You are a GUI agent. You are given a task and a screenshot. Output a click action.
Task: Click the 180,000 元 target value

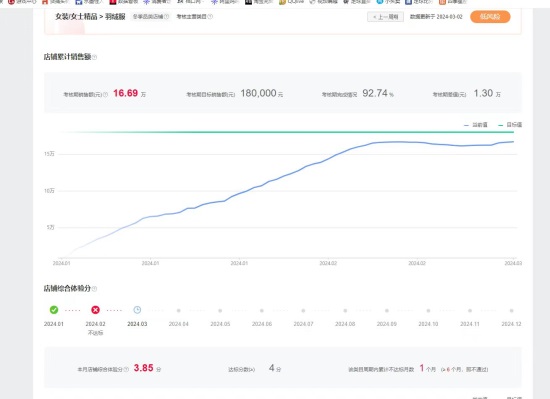click(x=262, y=93)
